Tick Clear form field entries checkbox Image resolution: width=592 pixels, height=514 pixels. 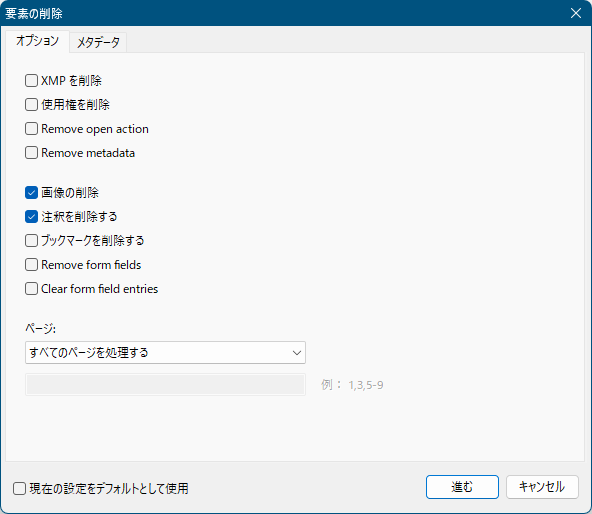click(x=31, y=289)
